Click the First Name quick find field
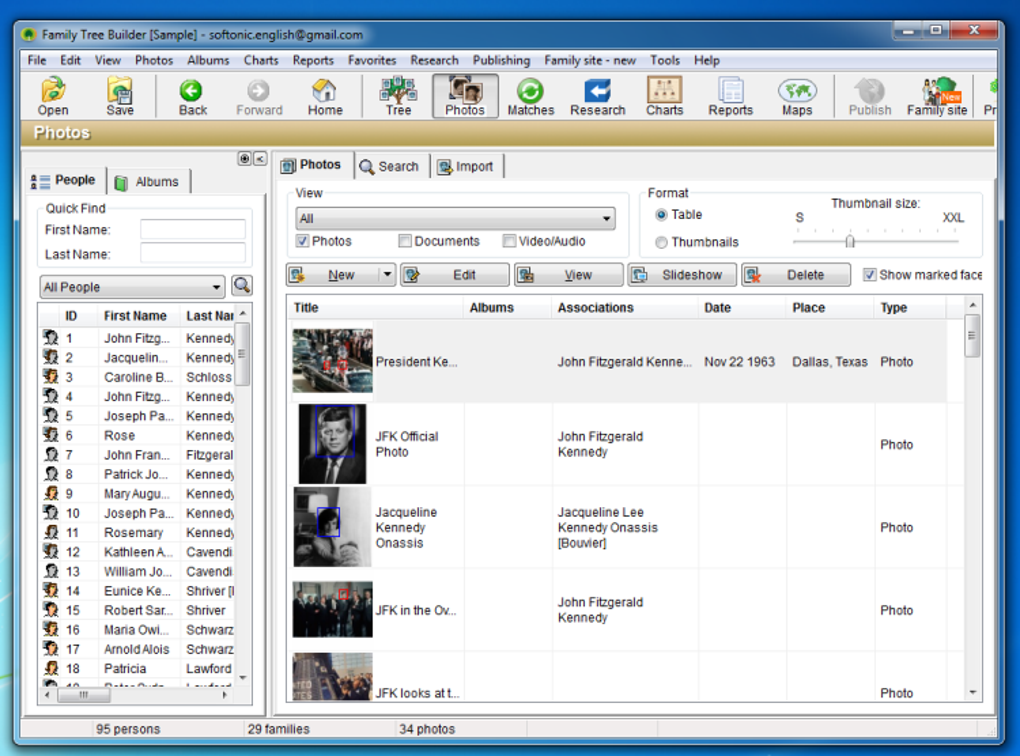The width and height of the screenshot is (1020, 756). click(193, 230)
